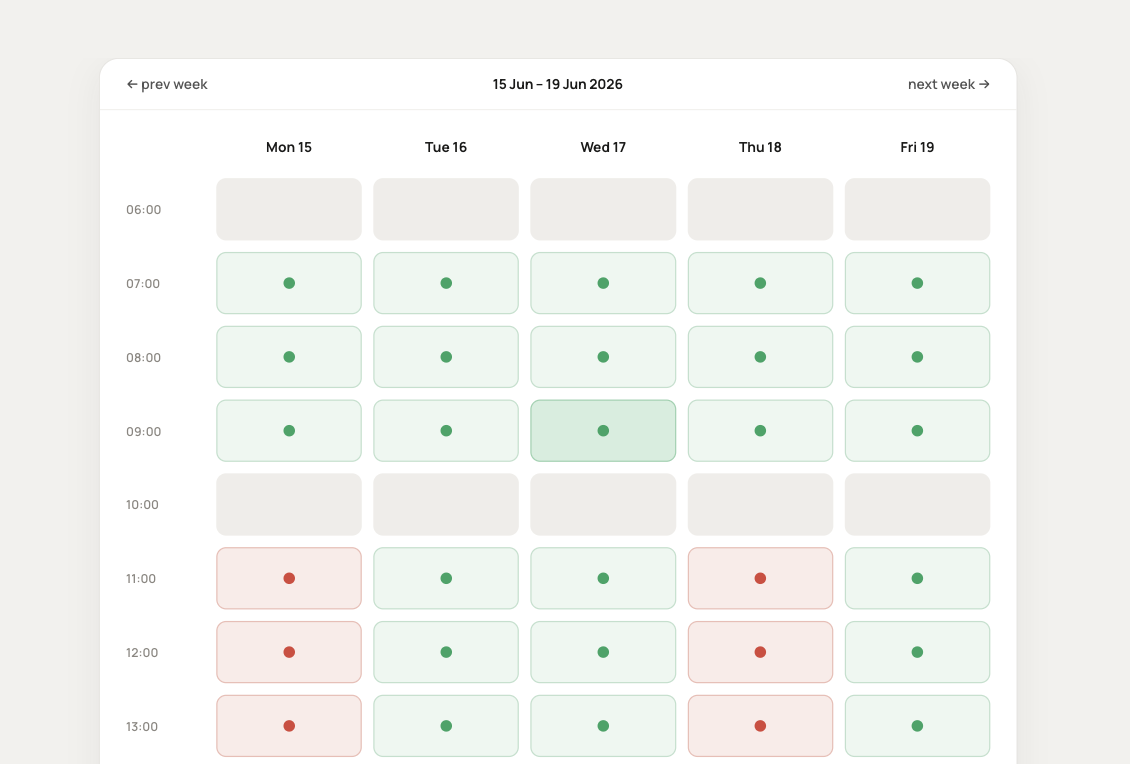Reserve the 12:00 slot on Fri 19

point(917,652)
